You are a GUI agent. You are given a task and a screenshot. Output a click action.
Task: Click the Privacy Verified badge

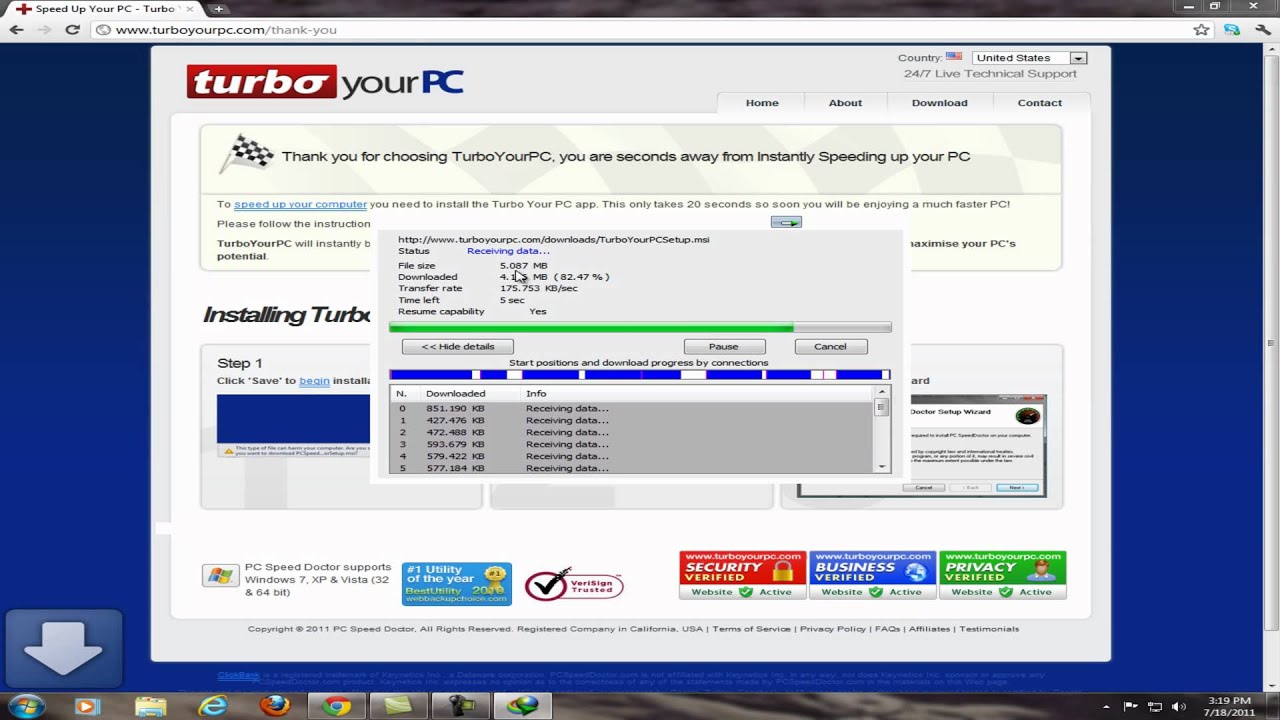1002,575
